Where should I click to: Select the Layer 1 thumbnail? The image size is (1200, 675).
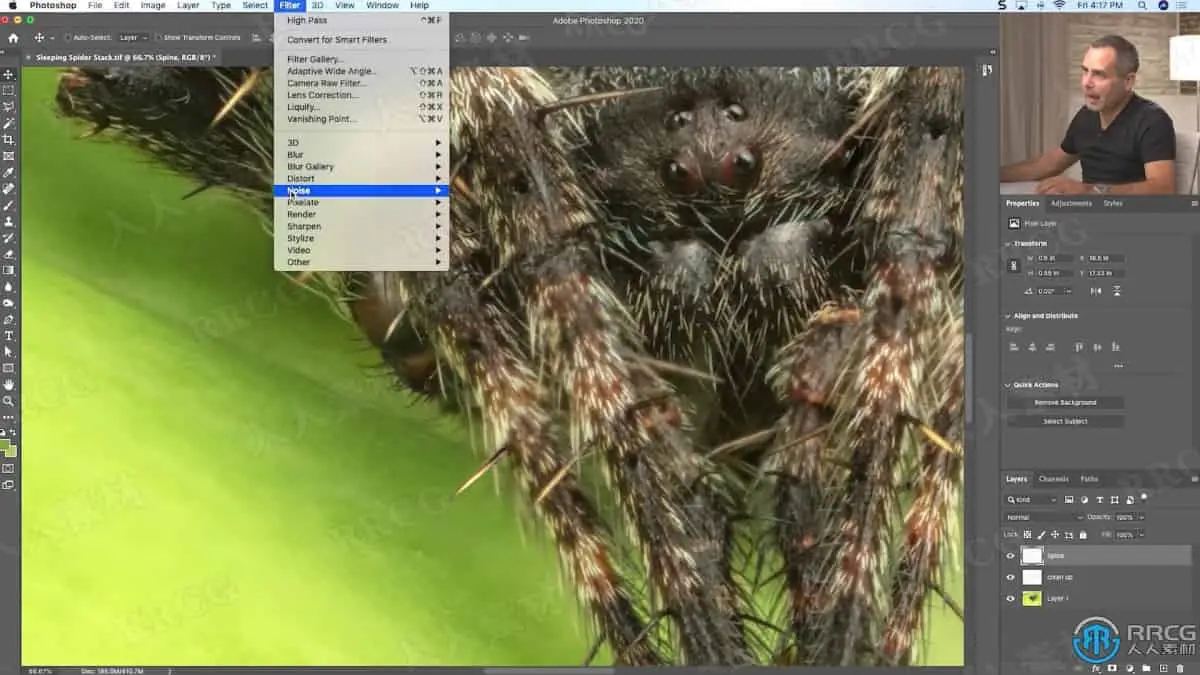1032,599
